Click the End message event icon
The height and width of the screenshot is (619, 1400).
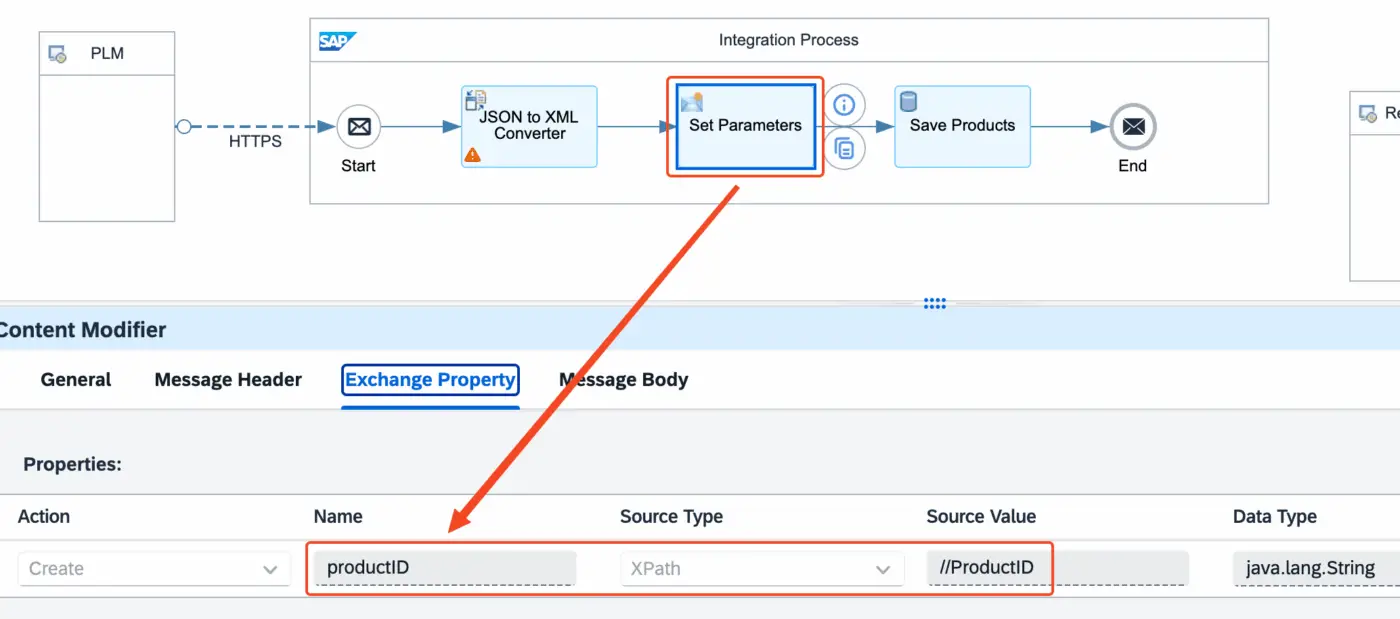[1132, 127]
